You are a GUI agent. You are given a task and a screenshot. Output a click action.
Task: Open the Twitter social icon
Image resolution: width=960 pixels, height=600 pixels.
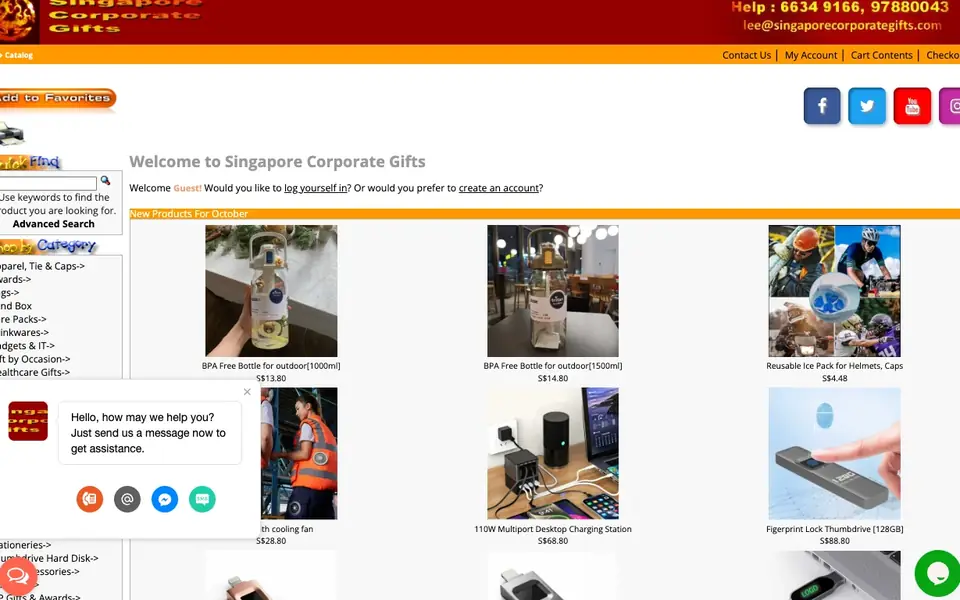pos(866,106)
